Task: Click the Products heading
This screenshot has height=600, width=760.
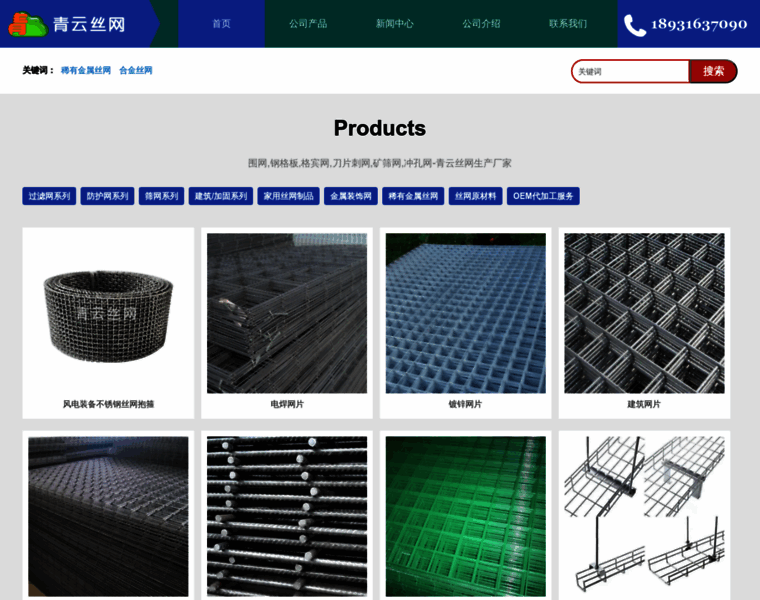Action: 380,128
